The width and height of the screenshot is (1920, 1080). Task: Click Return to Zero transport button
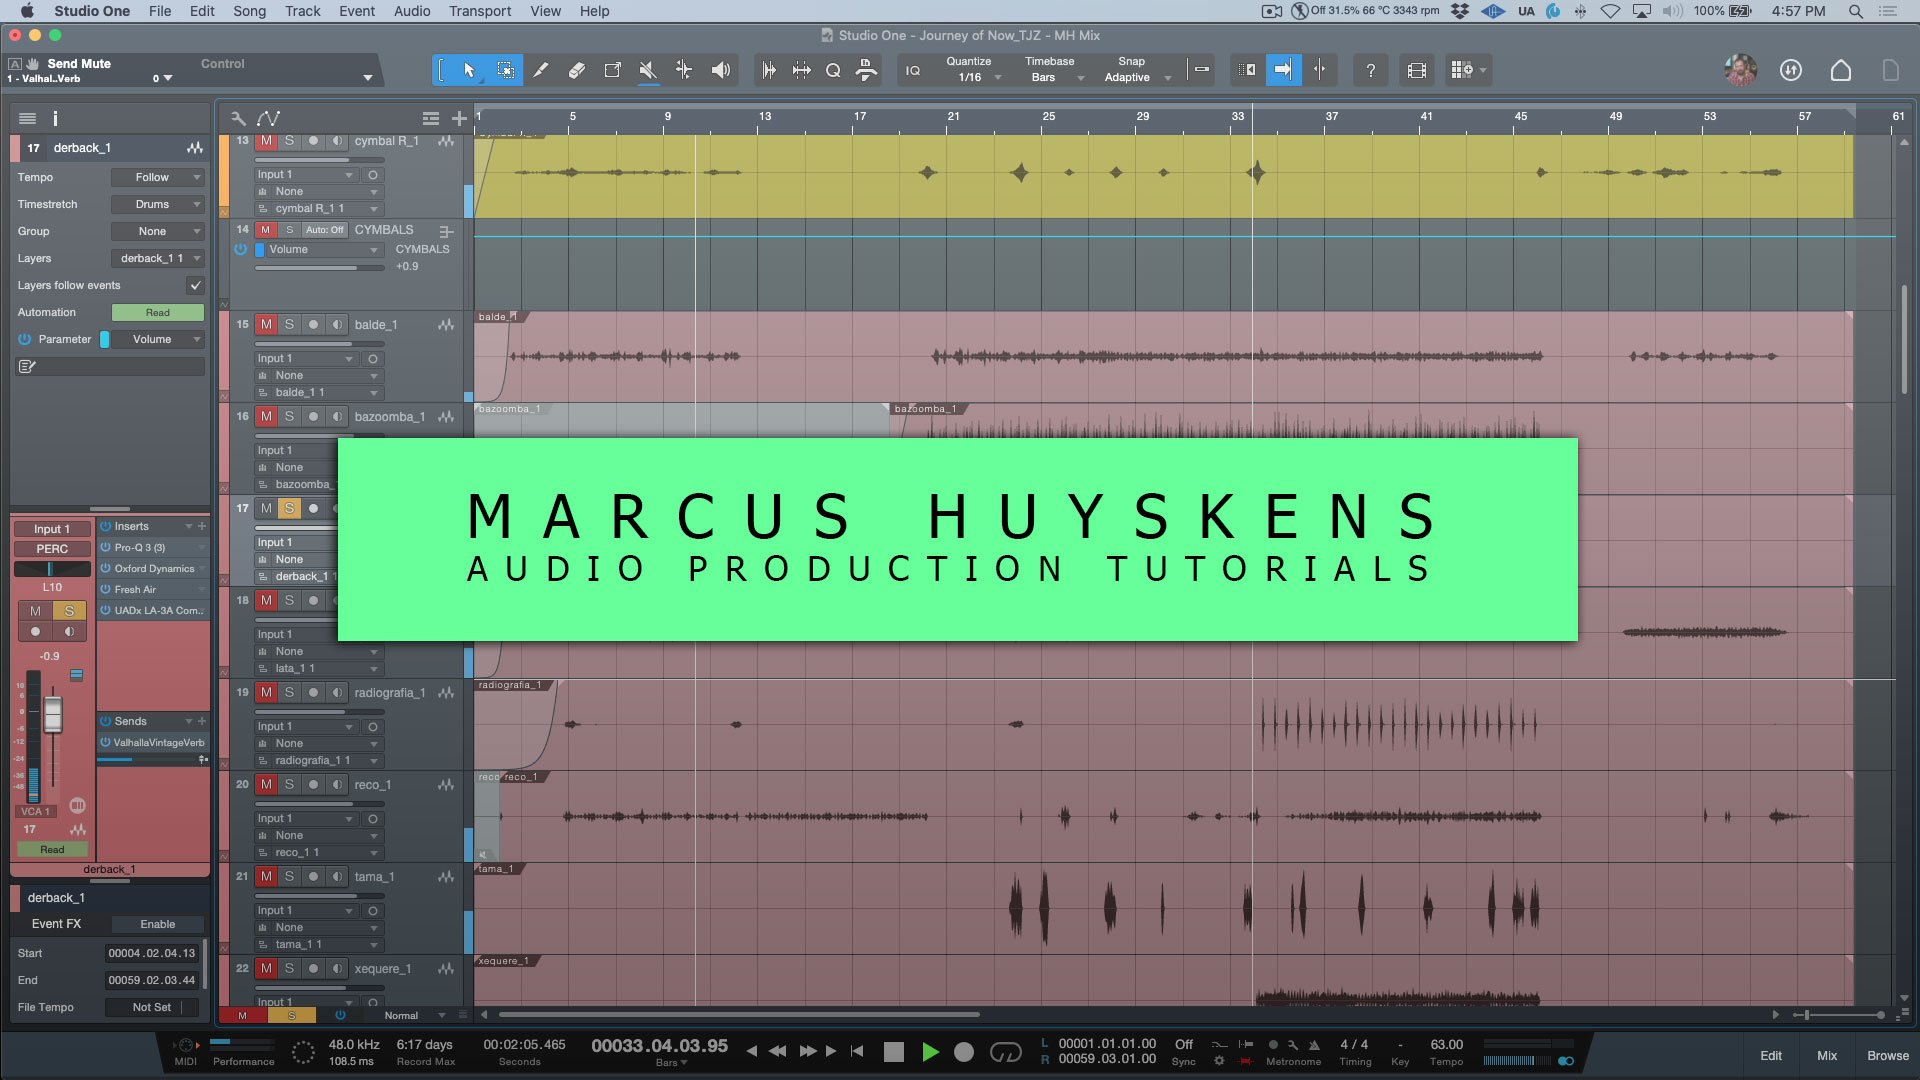[857, 1051]
